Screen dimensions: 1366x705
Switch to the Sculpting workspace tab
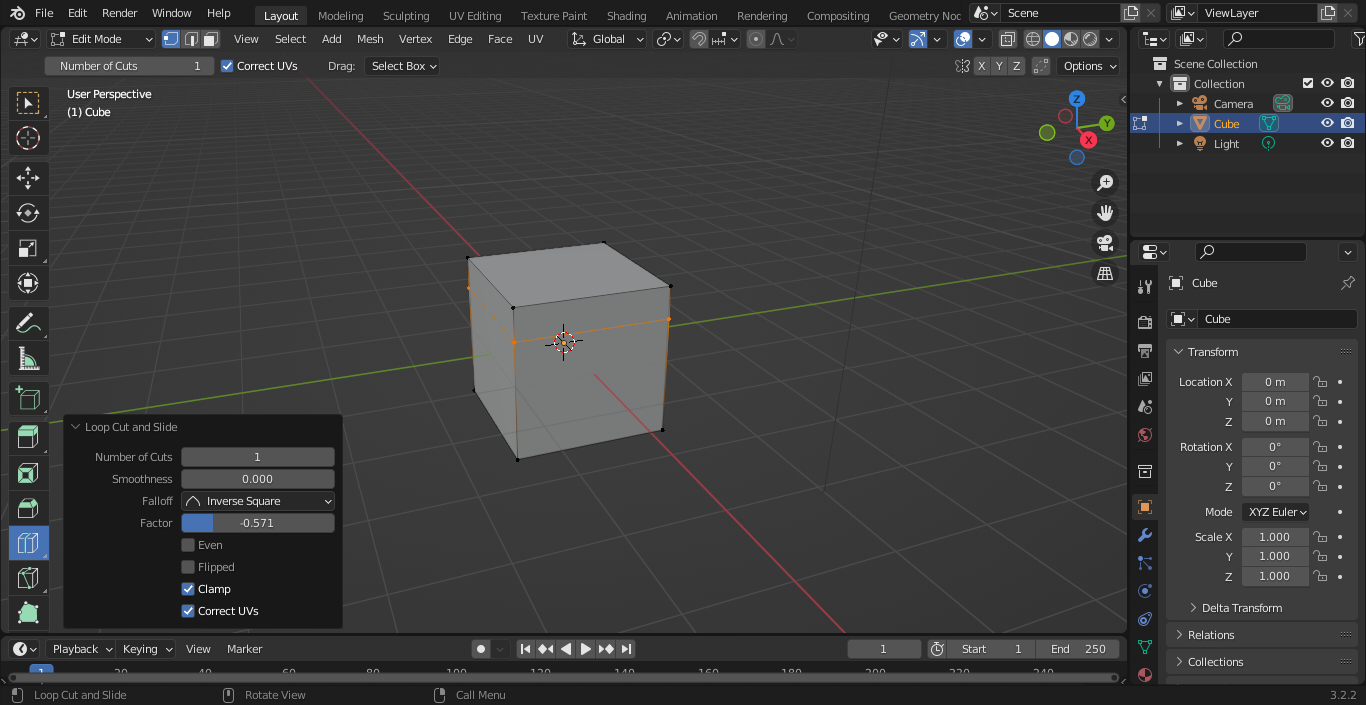pos(406,15)
